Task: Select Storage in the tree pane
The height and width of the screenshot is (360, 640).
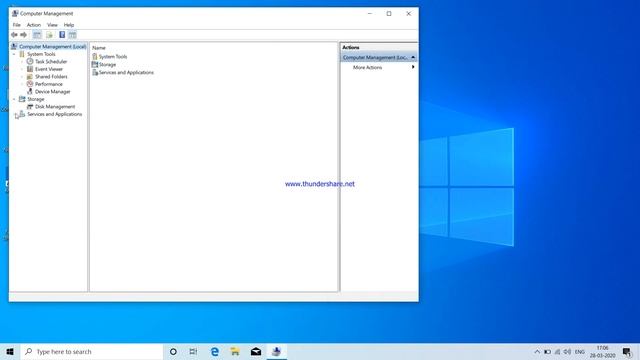Action: pos(36,99)
